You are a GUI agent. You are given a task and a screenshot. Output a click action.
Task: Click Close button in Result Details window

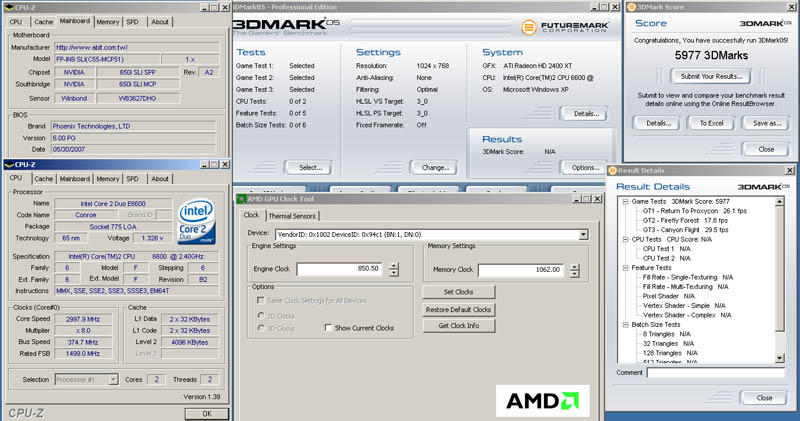tap(764, 398)
